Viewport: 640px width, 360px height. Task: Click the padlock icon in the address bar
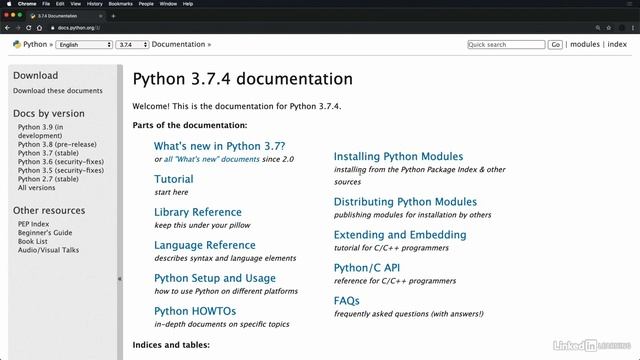[53, 28]
